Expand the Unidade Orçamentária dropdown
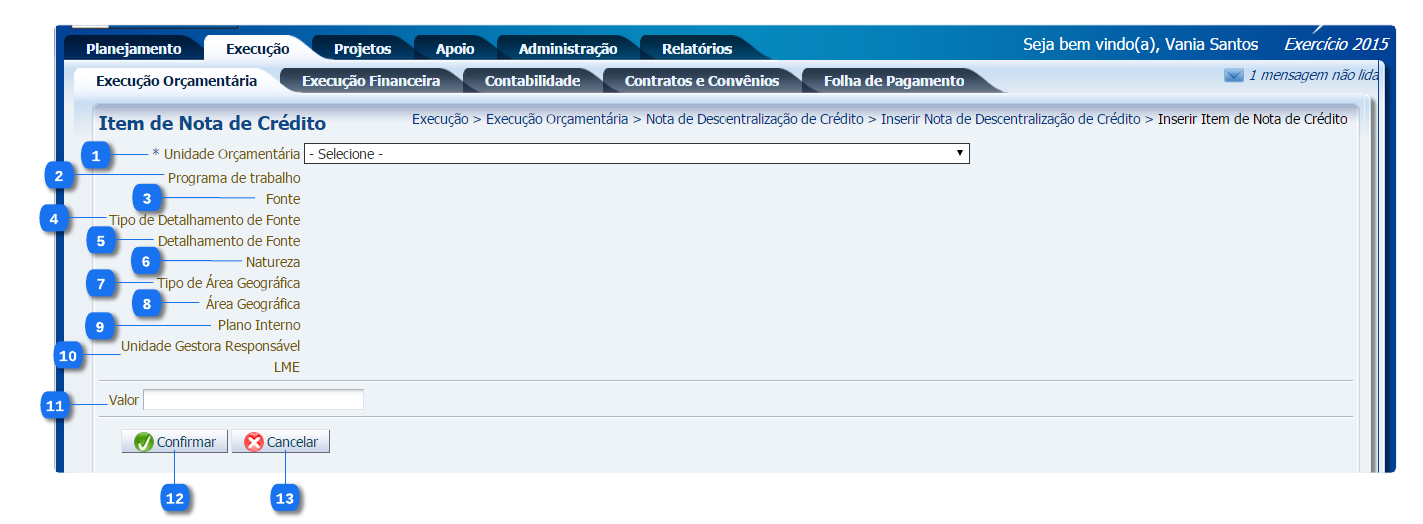Image resolution: width=1423 pixels, height=524 pixels. click(x=636, y=154)
